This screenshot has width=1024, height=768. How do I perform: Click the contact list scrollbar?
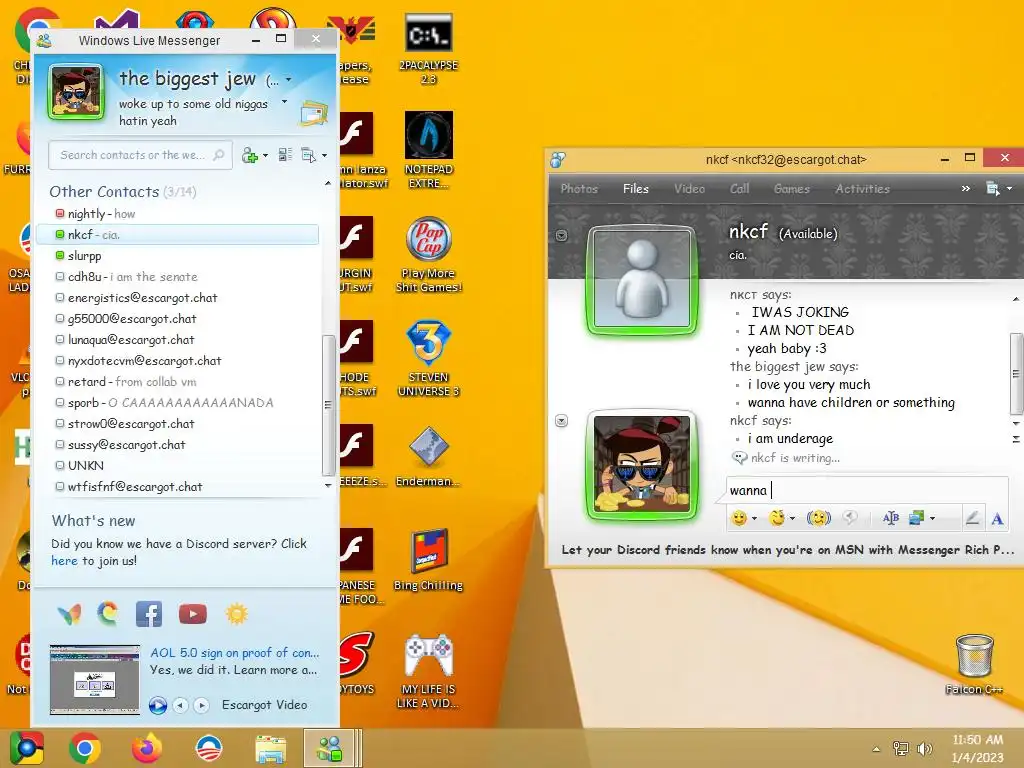pyautogui.click(x=328, y=405)
